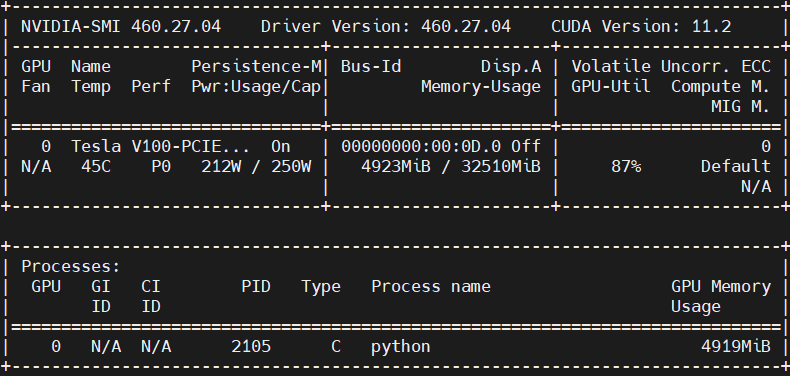Click power usage 212W / 250W
This screenshot has height=376, width=790.
tap(256, 167)
